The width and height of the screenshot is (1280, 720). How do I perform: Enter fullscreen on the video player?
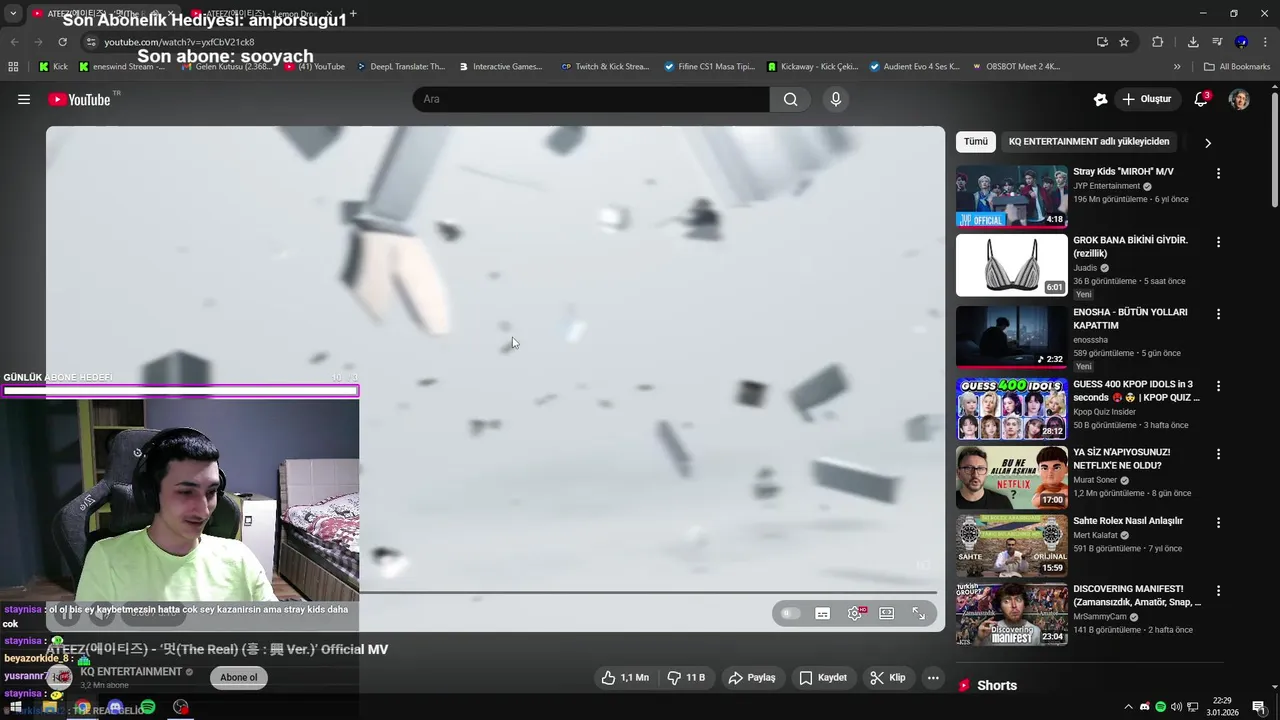click(x=919, y=613)
